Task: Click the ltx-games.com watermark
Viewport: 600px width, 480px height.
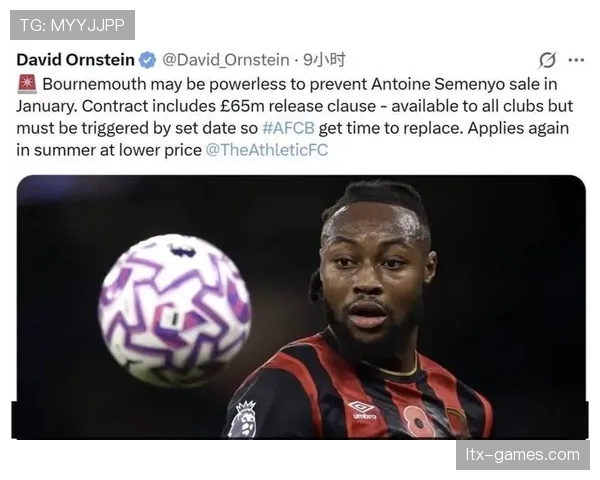Action: 523,455
